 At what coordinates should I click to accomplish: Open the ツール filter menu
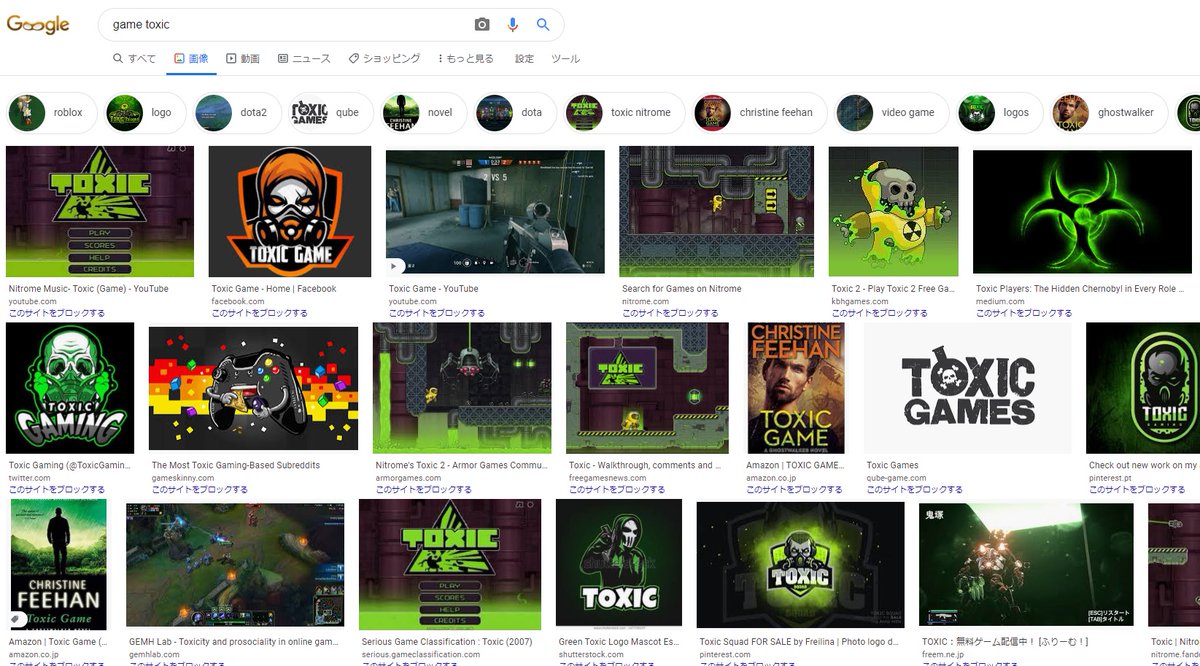click(566, 59)
